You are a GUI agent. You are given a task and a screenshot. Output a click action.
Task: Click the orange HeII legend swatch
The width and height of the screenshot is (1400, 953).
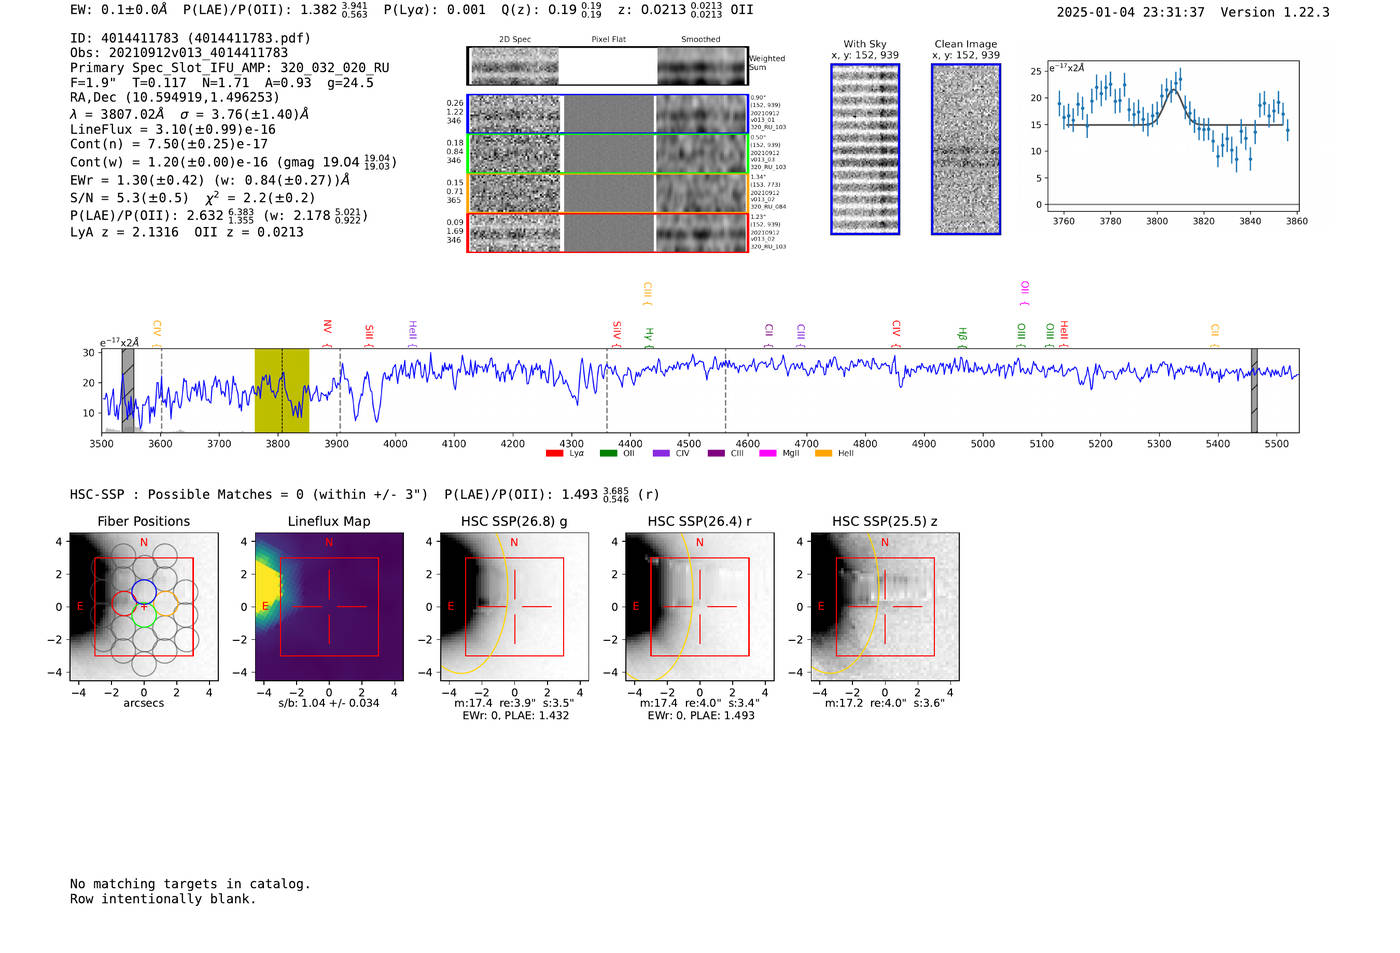click(x=823, y=454)
